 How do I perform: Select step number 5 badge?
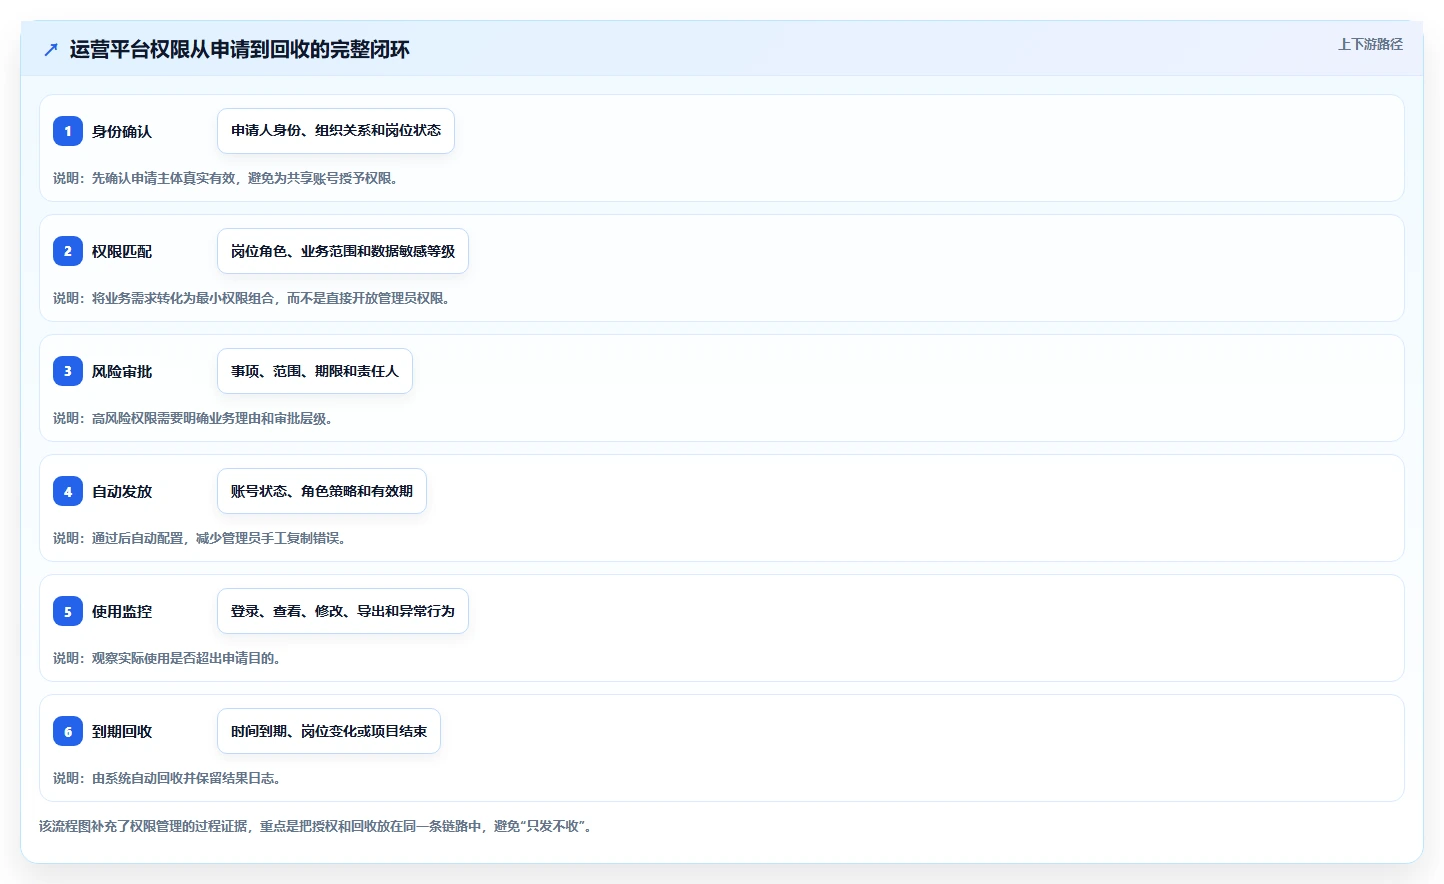pos(68,611)
